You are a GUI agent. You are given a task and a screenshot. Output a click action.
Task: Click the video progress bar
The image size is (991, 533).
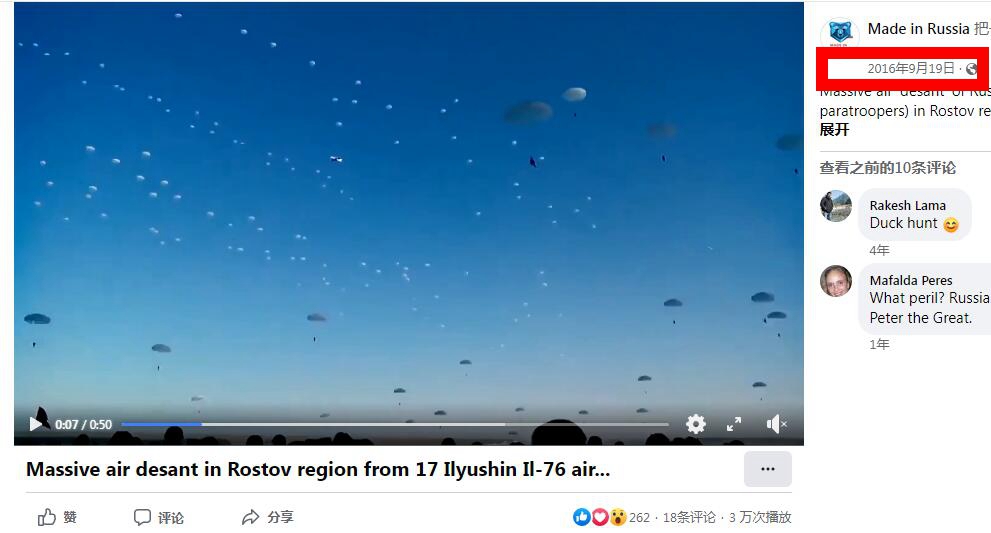pos(394,424)
